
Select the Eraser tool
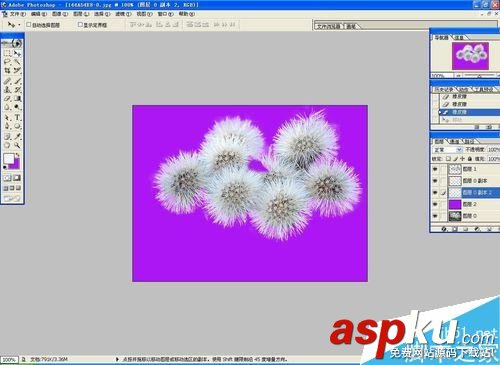(7, 99)
